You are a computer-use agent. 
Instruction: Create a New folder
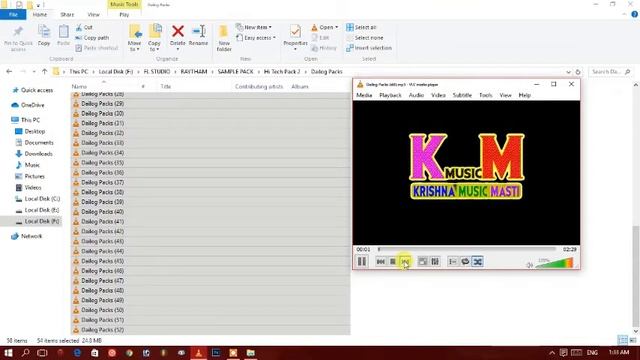coord(224,38)
